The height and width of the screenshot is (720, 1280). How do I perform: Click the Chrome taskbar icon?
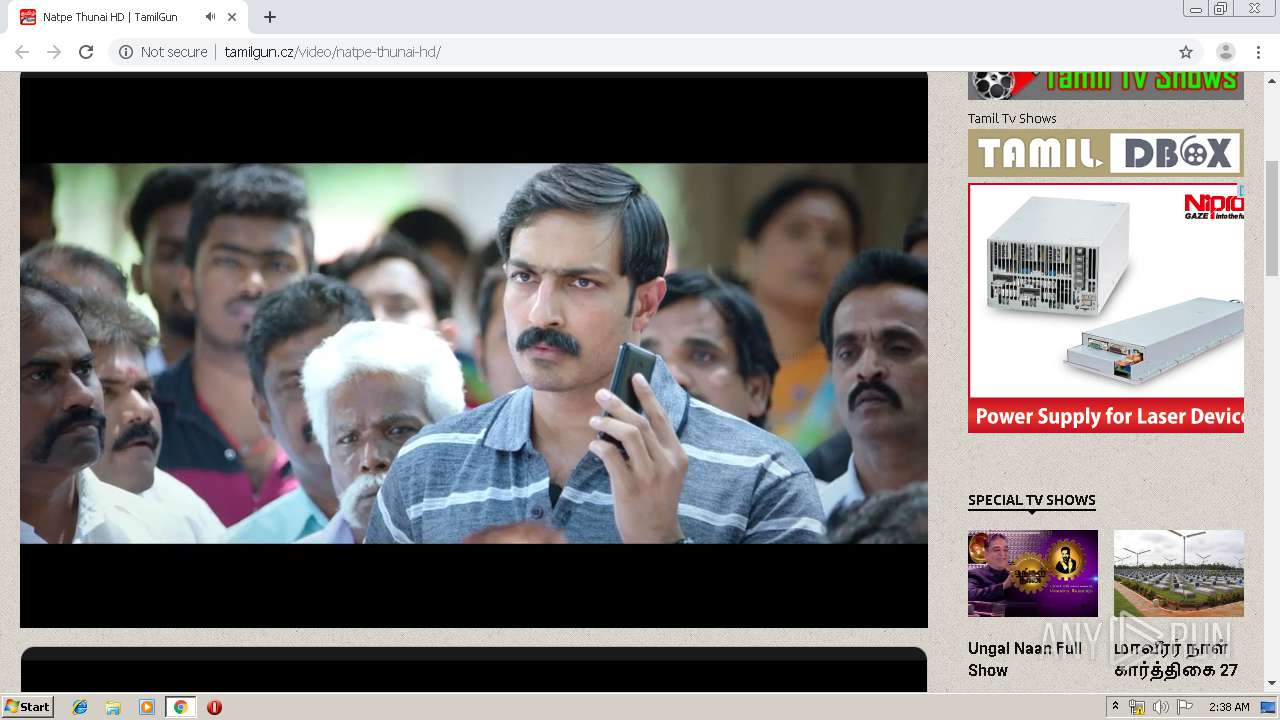tap(180, 707)
